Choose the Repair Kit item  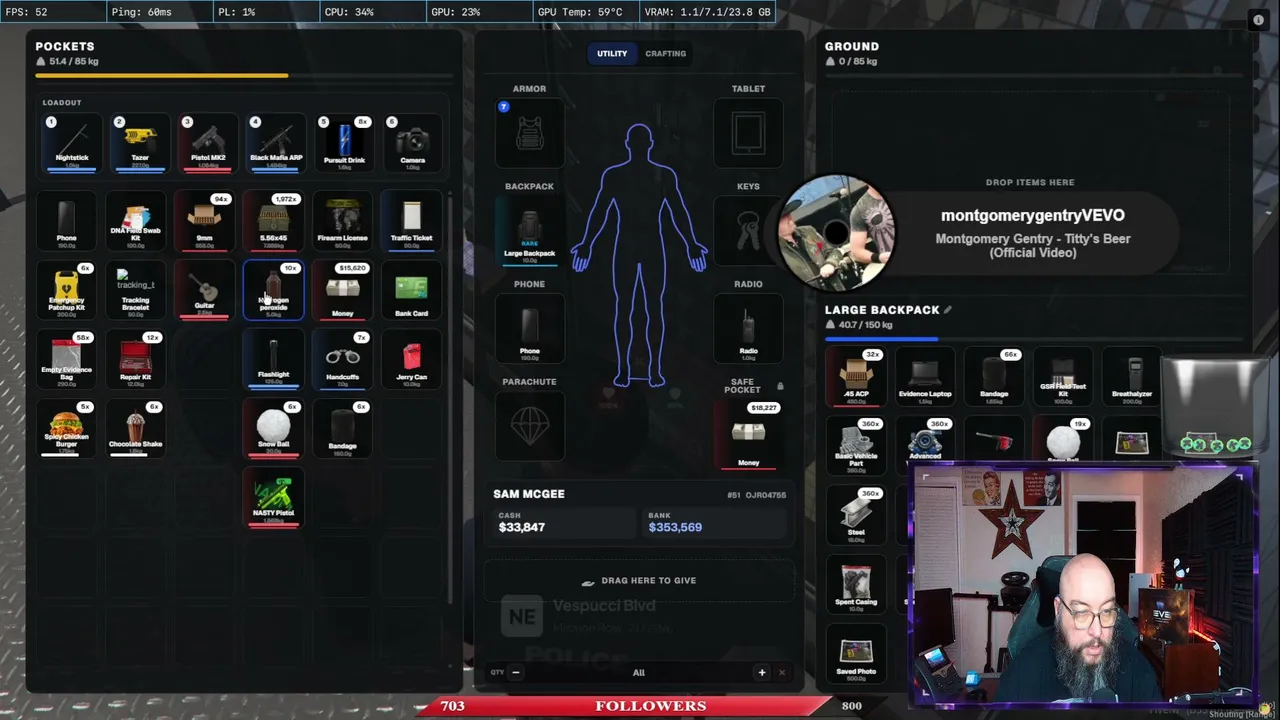[135, 360]
